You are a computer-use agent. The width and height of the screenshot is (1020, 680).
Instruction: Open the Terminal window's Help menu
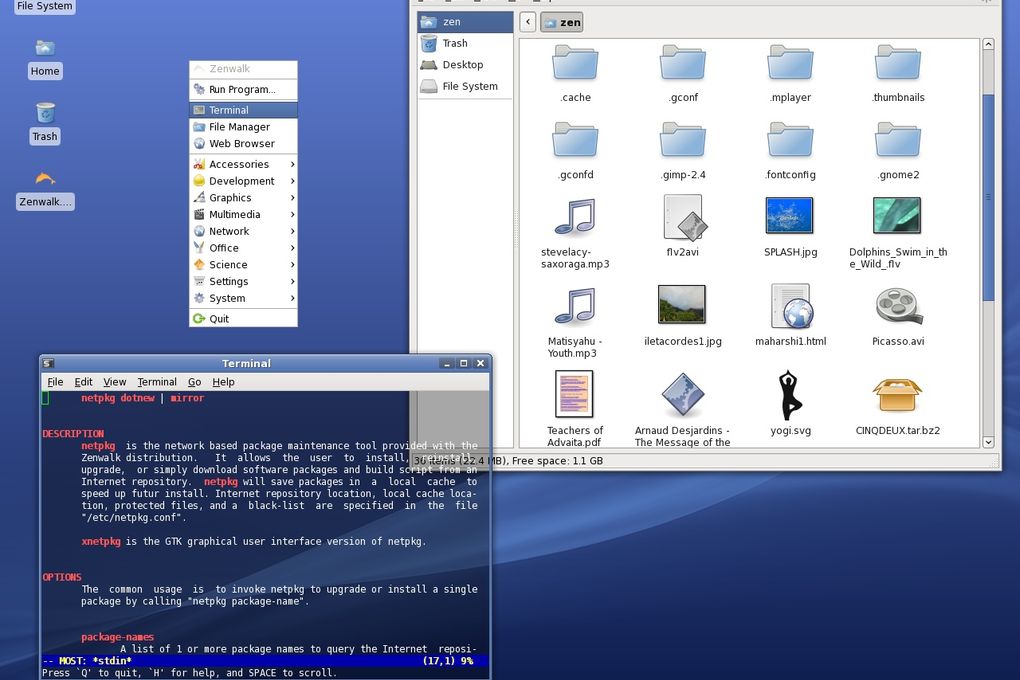223,382
